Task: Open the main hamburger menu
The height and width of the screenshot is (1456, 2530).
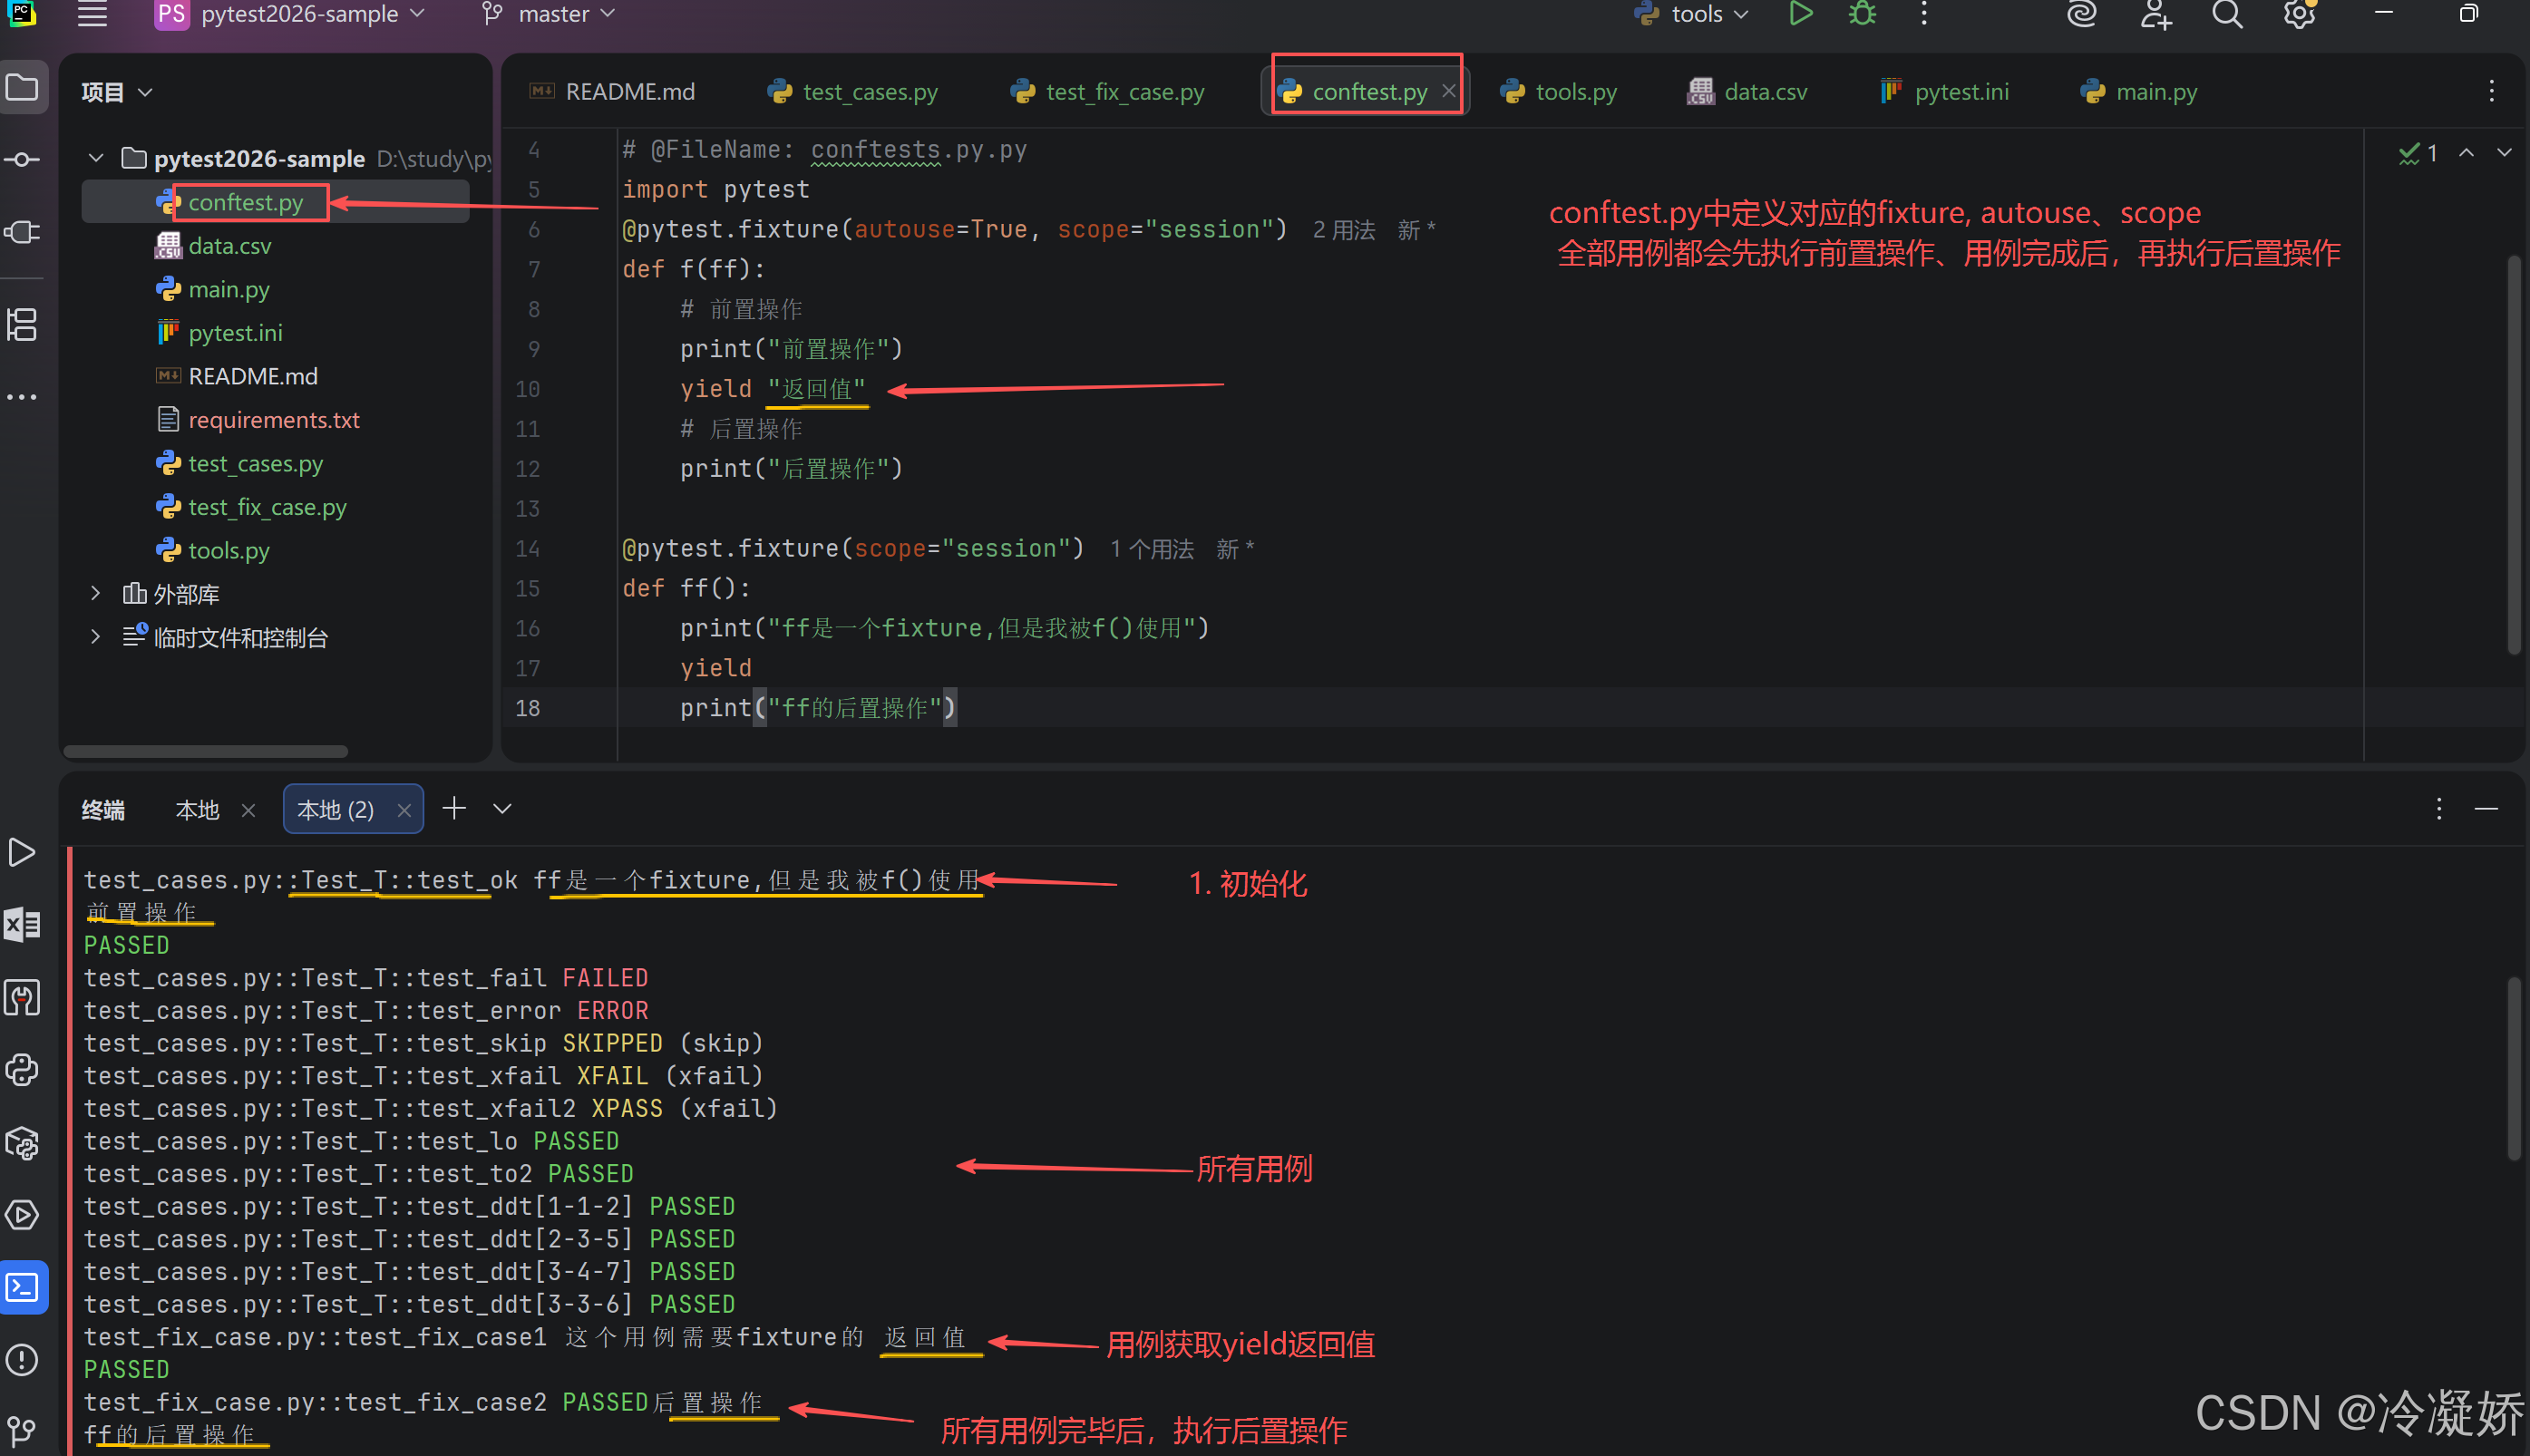Action: 92,14
